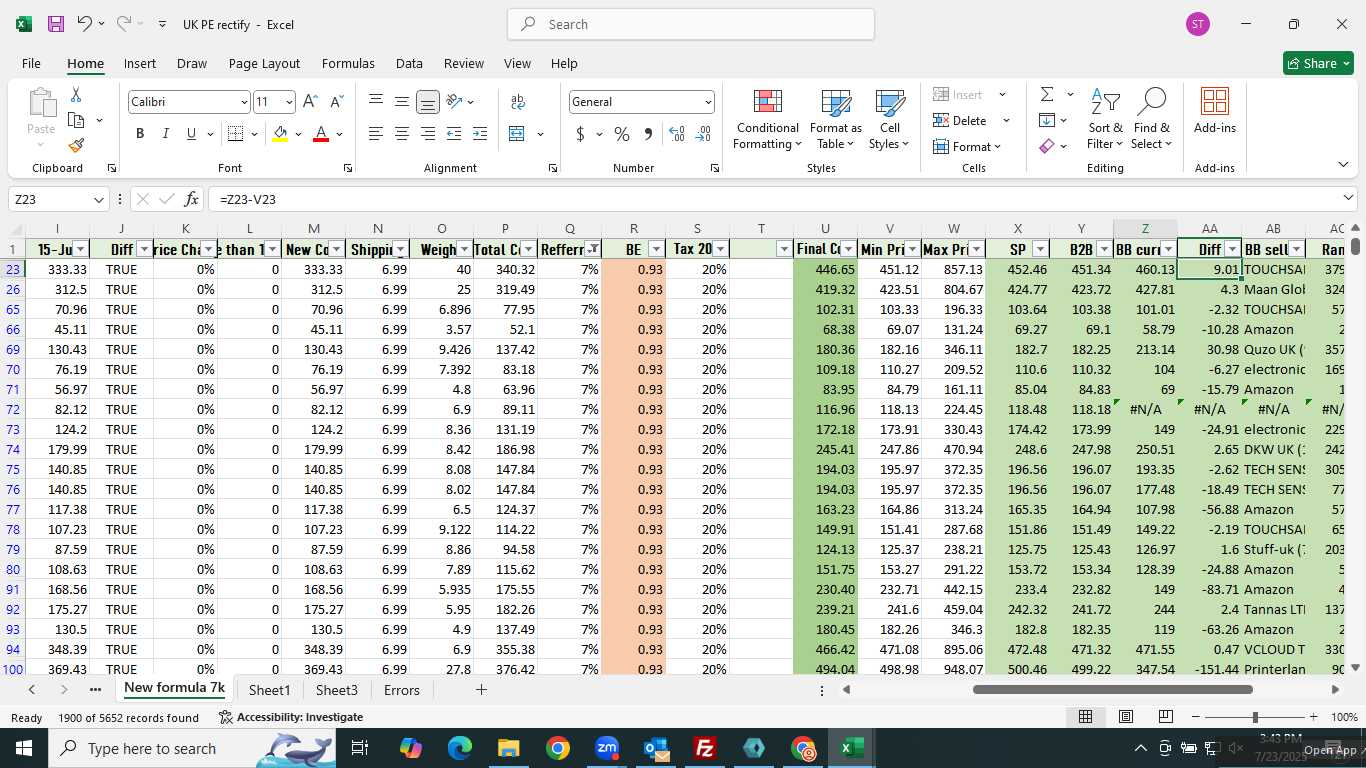
Task: Expand the Name Box dropdown
Action: [x=98, y=199]
